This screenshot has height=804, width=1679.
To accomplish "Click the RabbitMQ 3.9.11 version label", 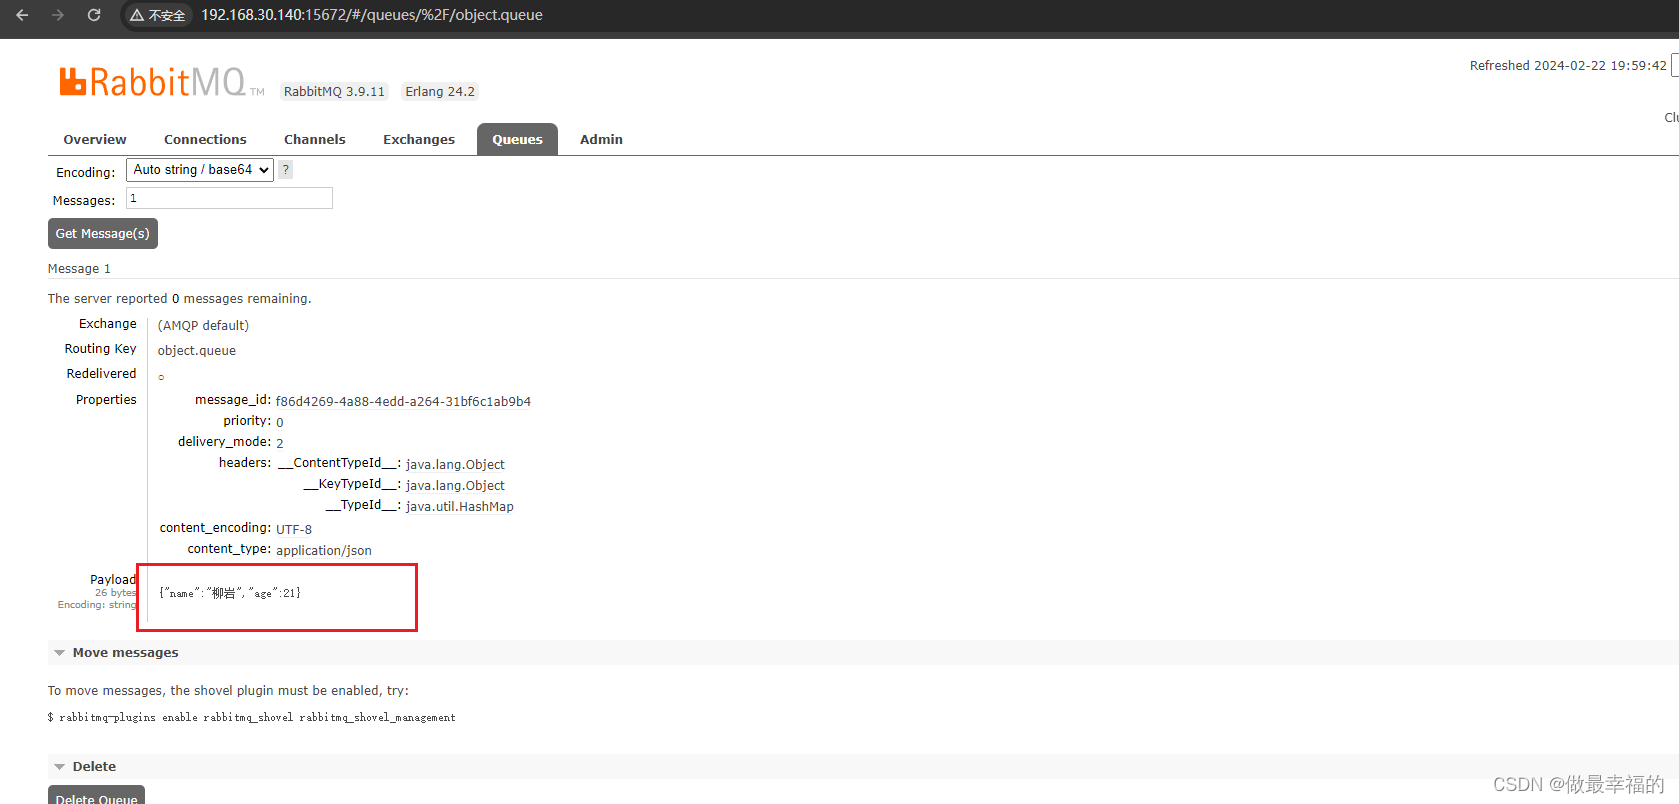I will (334, 92).
